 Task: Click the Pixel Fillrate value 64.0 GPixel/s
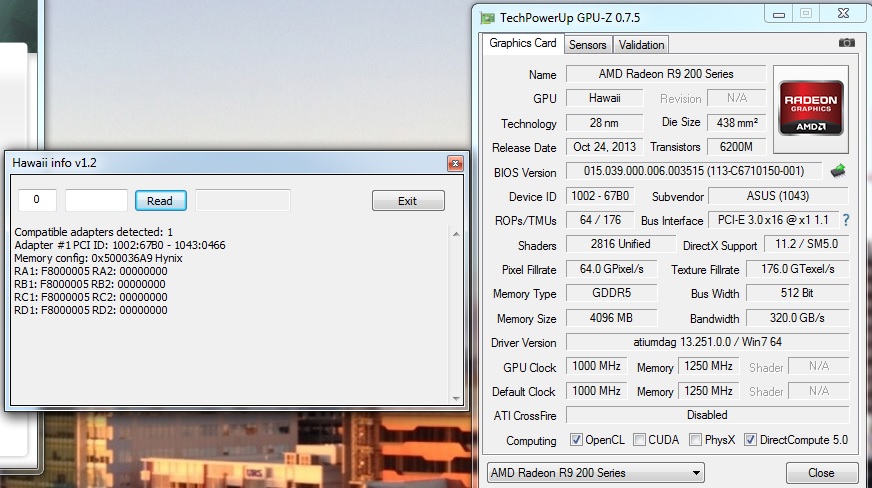(611, 269)
